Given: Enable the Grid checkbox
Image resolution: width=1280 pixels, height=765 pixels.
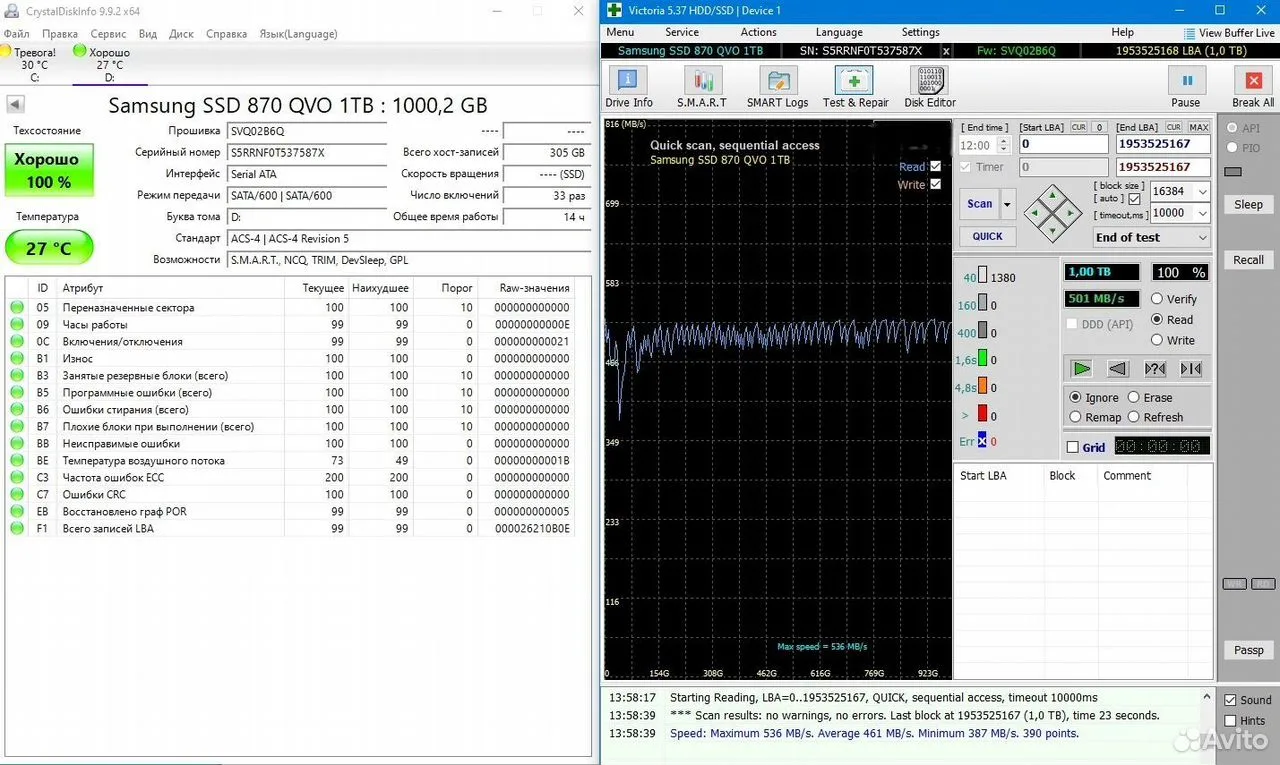Looking at the screenshot, I should click(1073, 447).
